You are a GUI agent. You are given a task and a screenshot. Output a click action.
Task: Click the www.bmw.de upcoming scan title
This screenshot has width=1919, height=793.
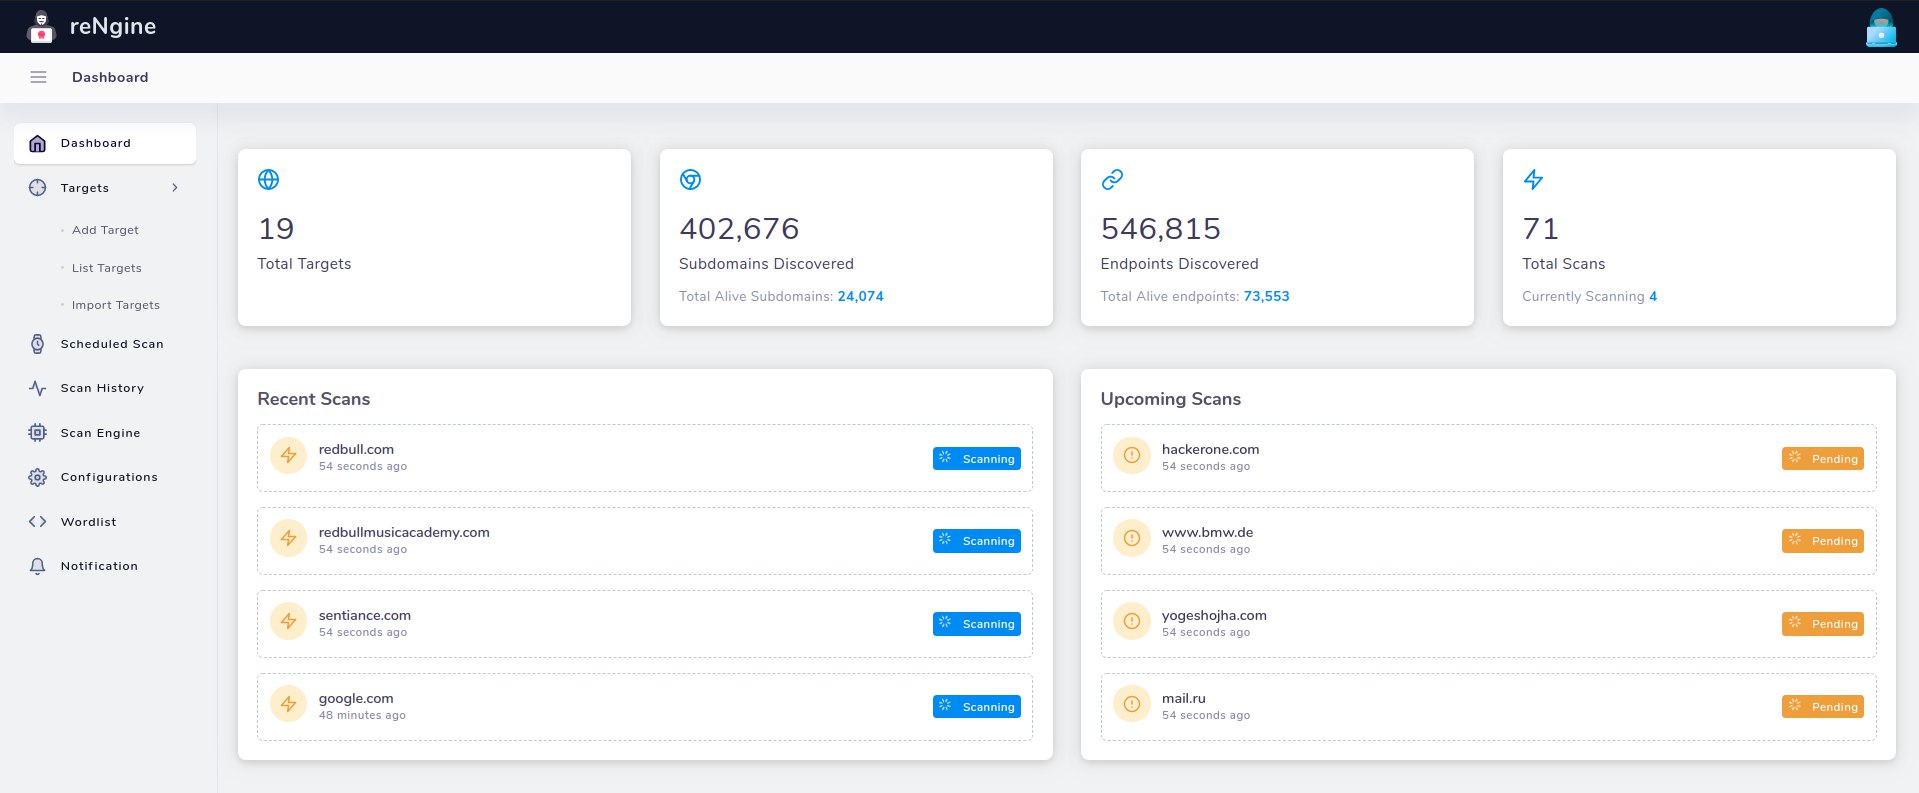[1207, 532]
